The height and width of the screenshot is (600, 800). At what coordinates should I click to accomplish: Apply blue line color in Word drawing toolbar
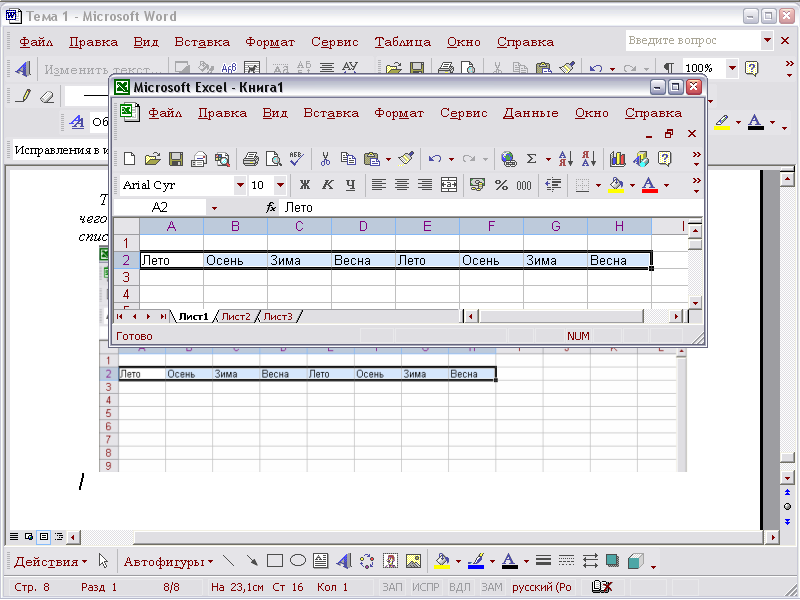pyautogui.click(x=476, y=561)
